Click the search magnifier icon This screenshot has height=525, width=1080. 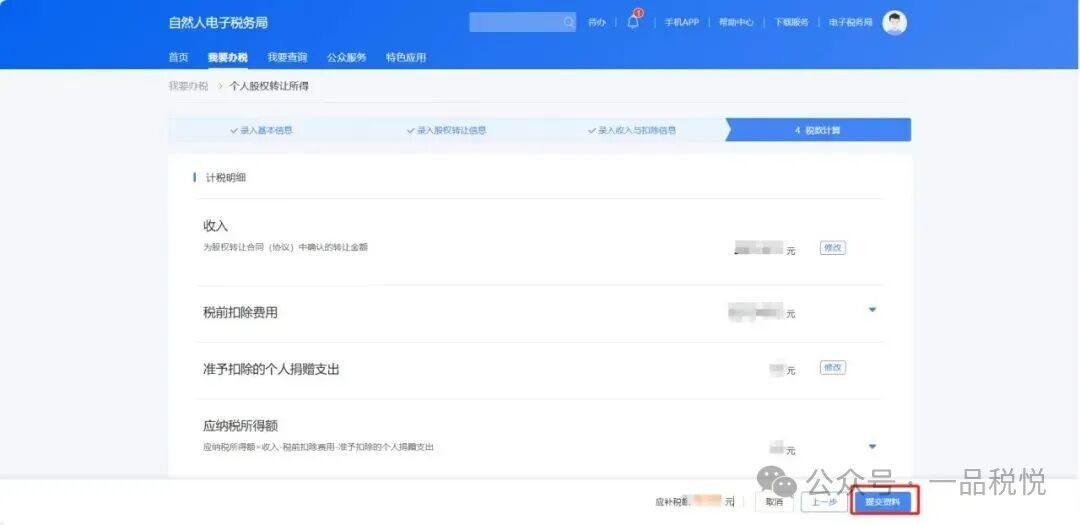[568, 22]
